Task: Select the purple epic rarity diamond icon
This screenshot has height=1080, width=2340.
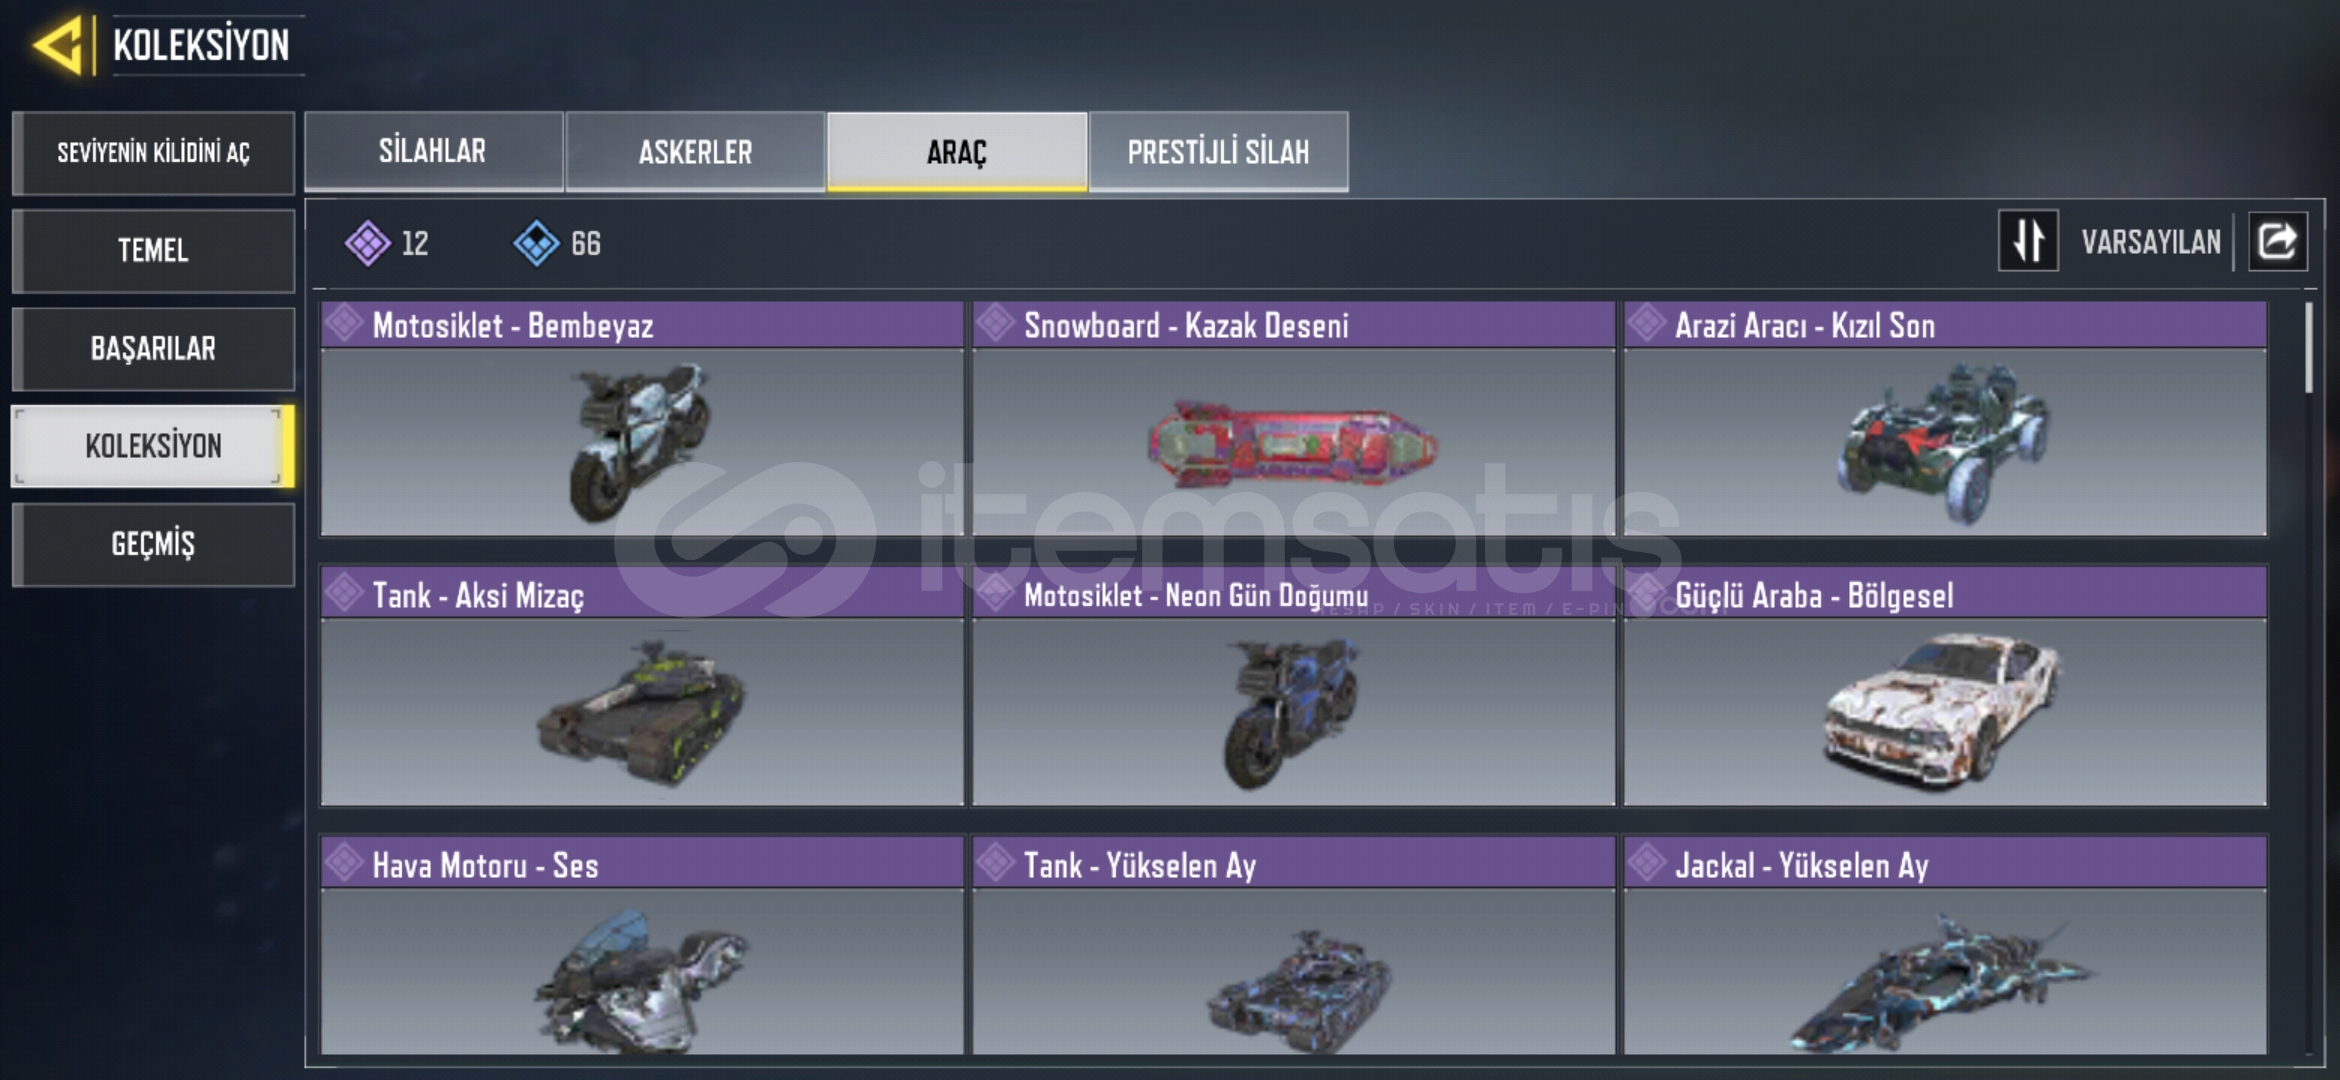Action: click(x=367, y=243)
